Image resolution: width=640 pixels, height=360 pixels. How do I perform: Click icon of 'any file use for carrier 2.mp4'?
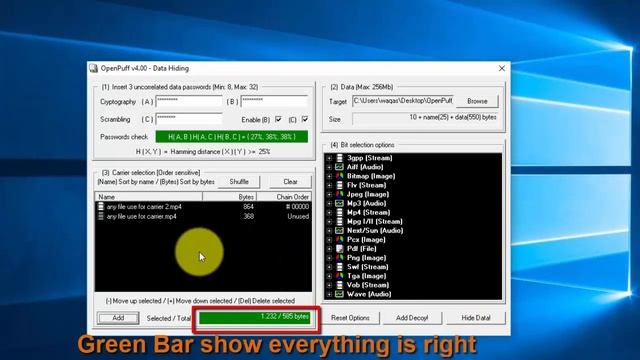[x=101, y=207]
